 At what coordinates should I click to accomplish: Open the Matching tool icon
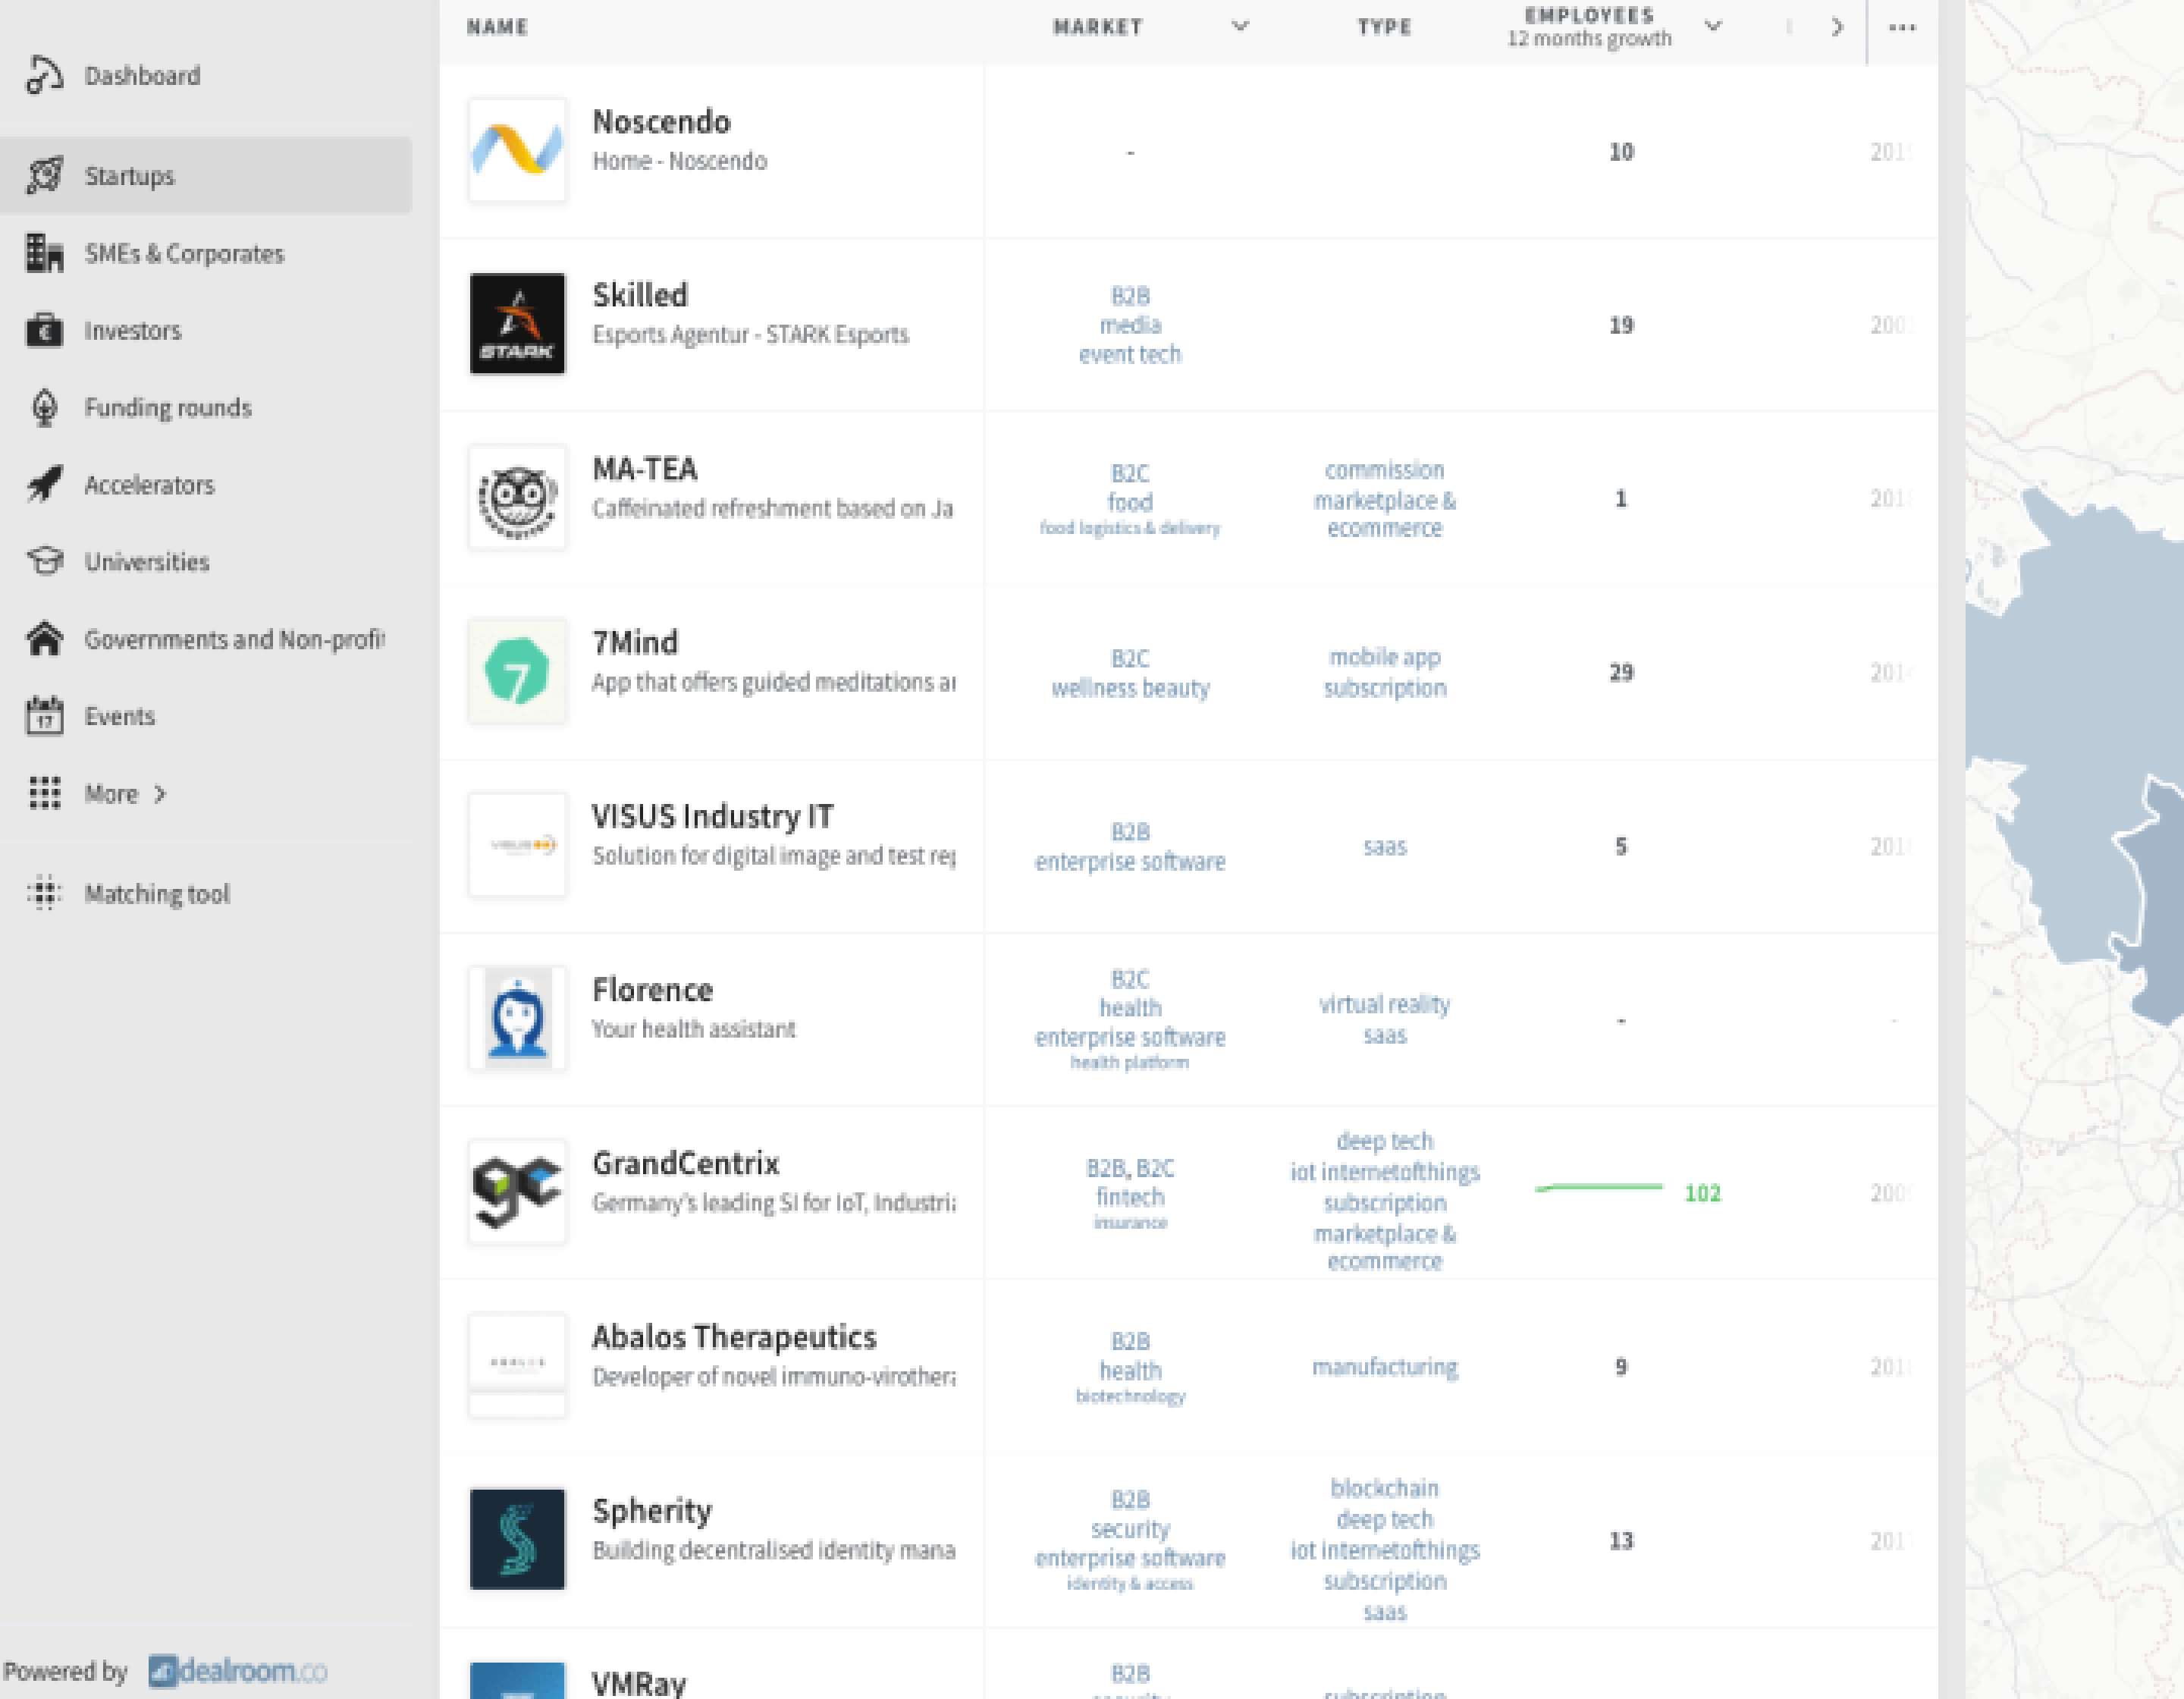click(44, 893)
